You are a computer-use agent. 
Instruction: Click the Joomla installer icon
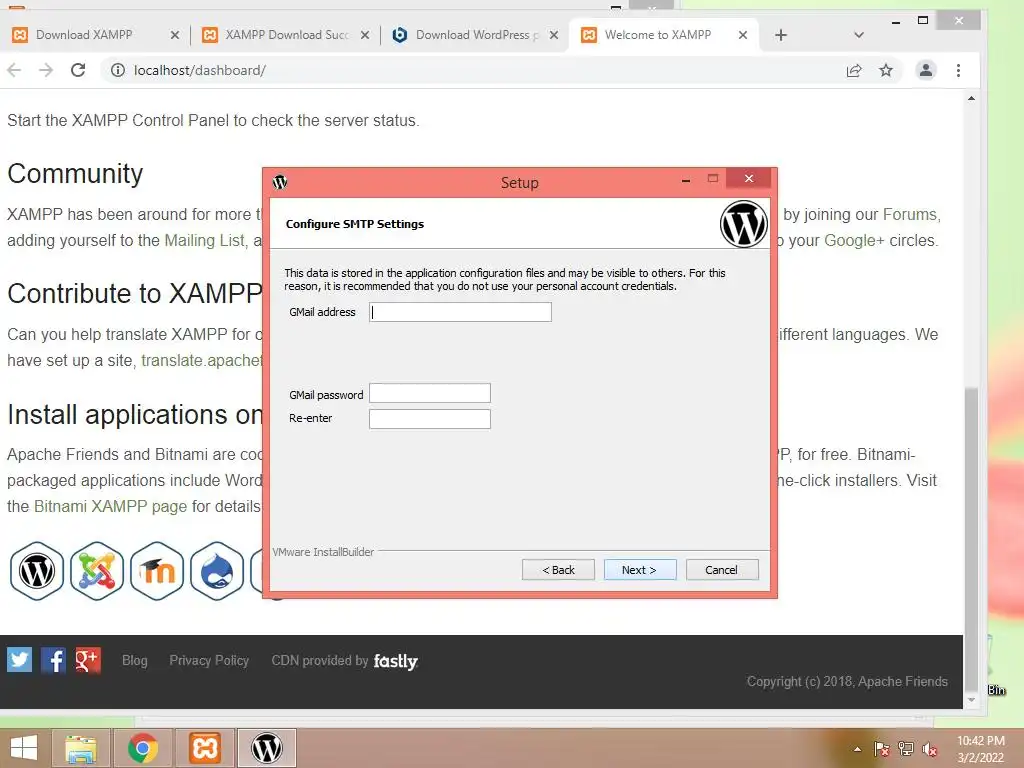click(97, 571)
